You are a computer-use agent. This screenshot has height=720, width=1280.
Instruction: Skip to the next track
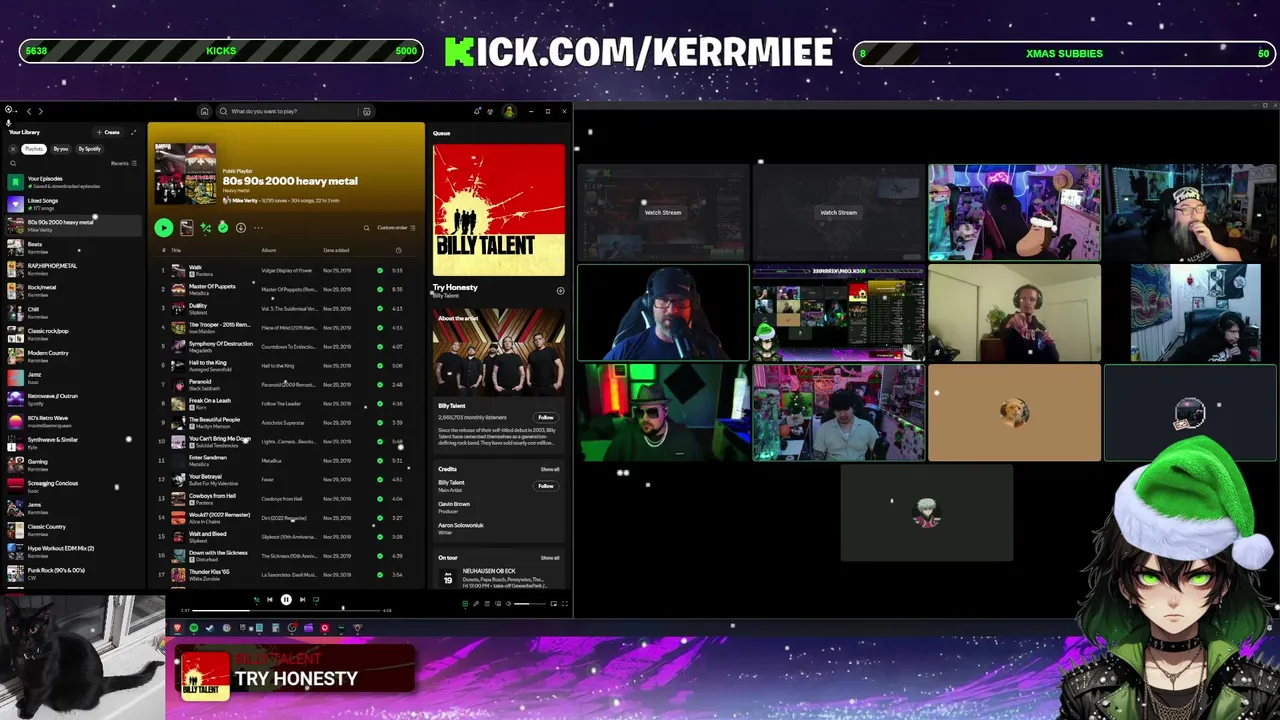302,599
